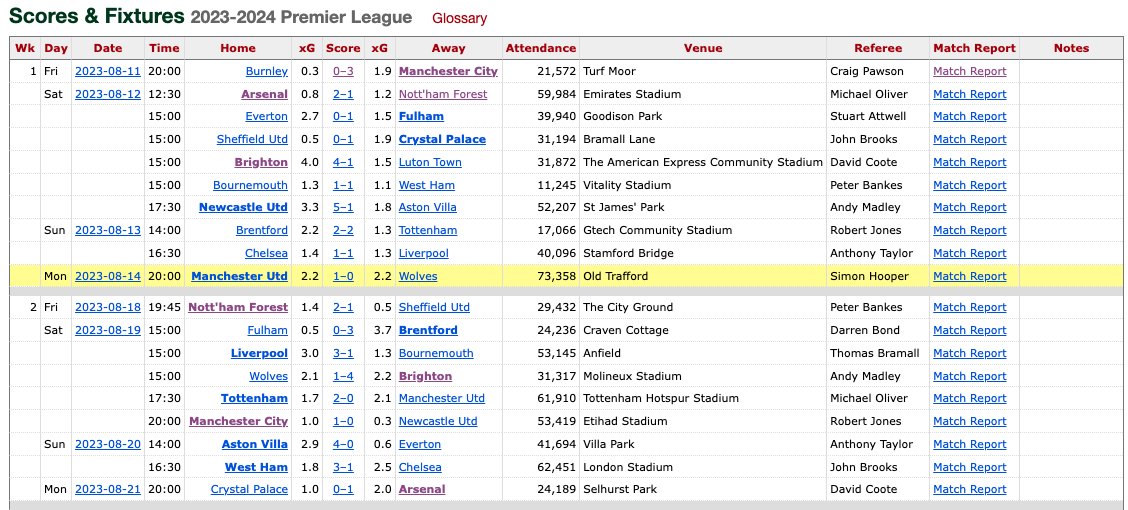Open Manchester Utd away link at Tottenham
Viewport: 1128px width, 510px height.
point(442,399)
